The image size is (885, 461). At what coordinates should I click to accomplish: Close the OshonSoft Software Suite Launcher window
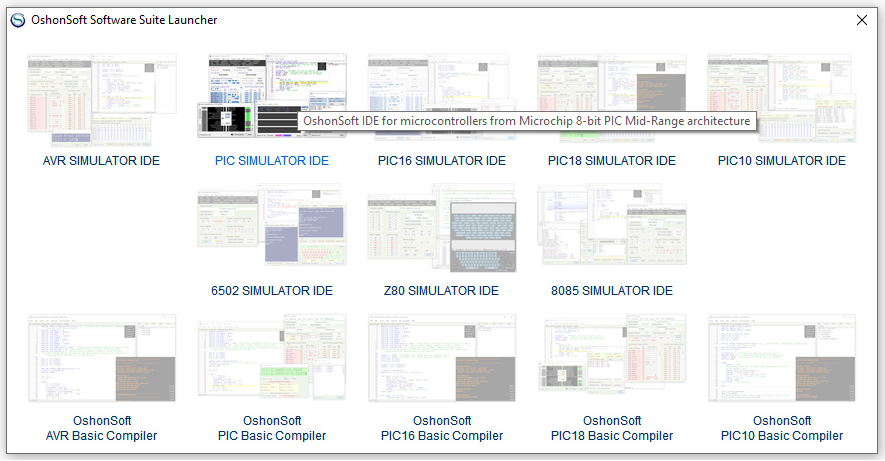click(x=862, y=20)
